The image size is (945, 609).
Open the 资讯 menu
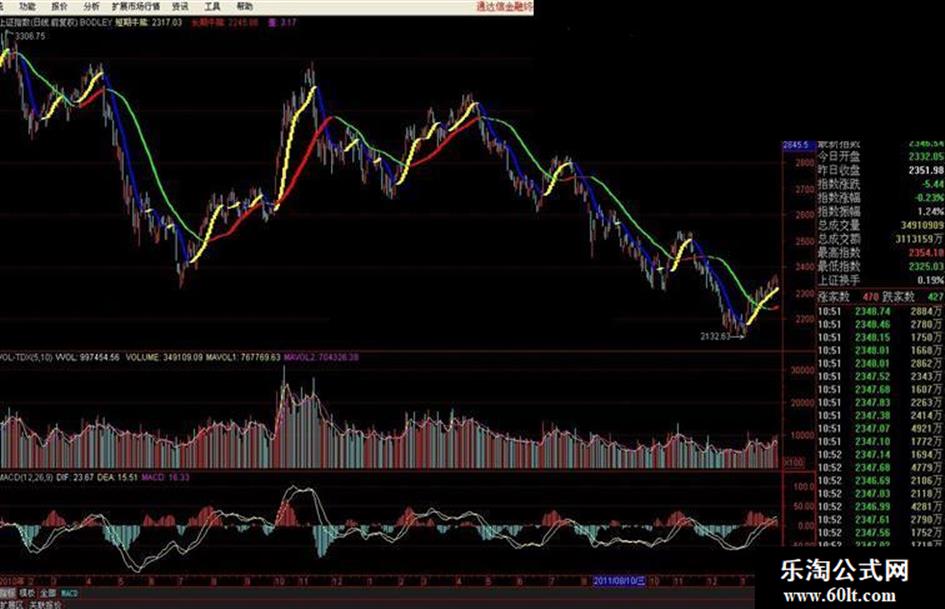pyautogui.click(x=180, y=7)
